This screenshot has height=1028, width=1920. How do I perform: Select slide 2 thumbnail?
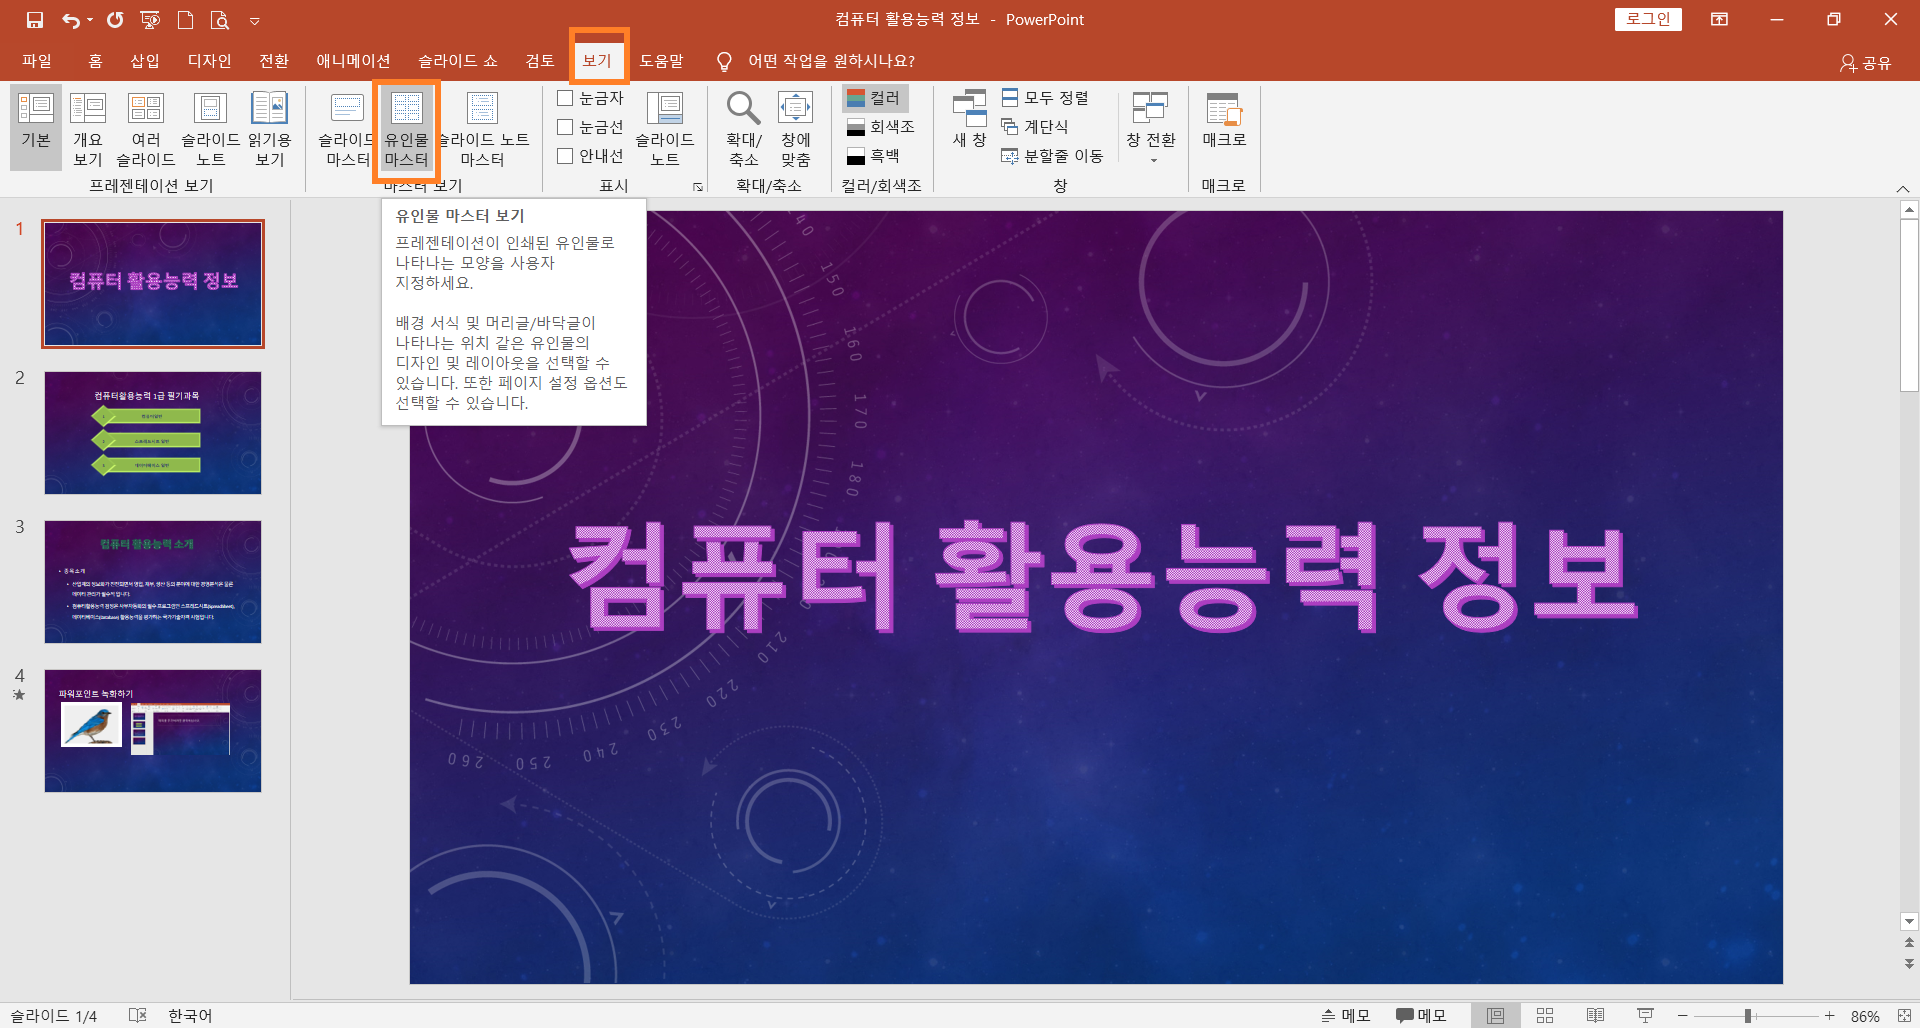(x=153, y=433)
